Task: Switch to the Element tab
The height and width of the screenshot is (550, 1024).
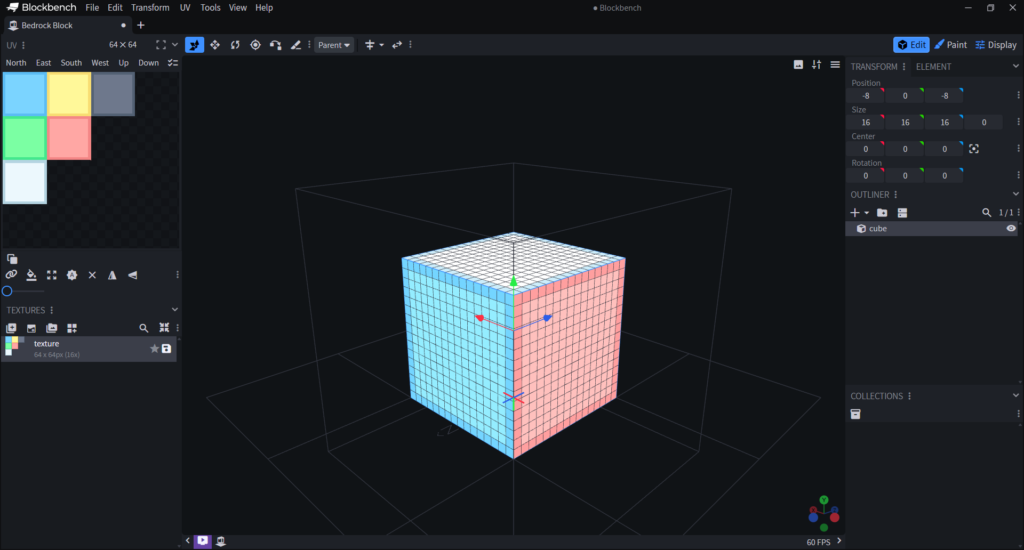Action: pos(933,67)
